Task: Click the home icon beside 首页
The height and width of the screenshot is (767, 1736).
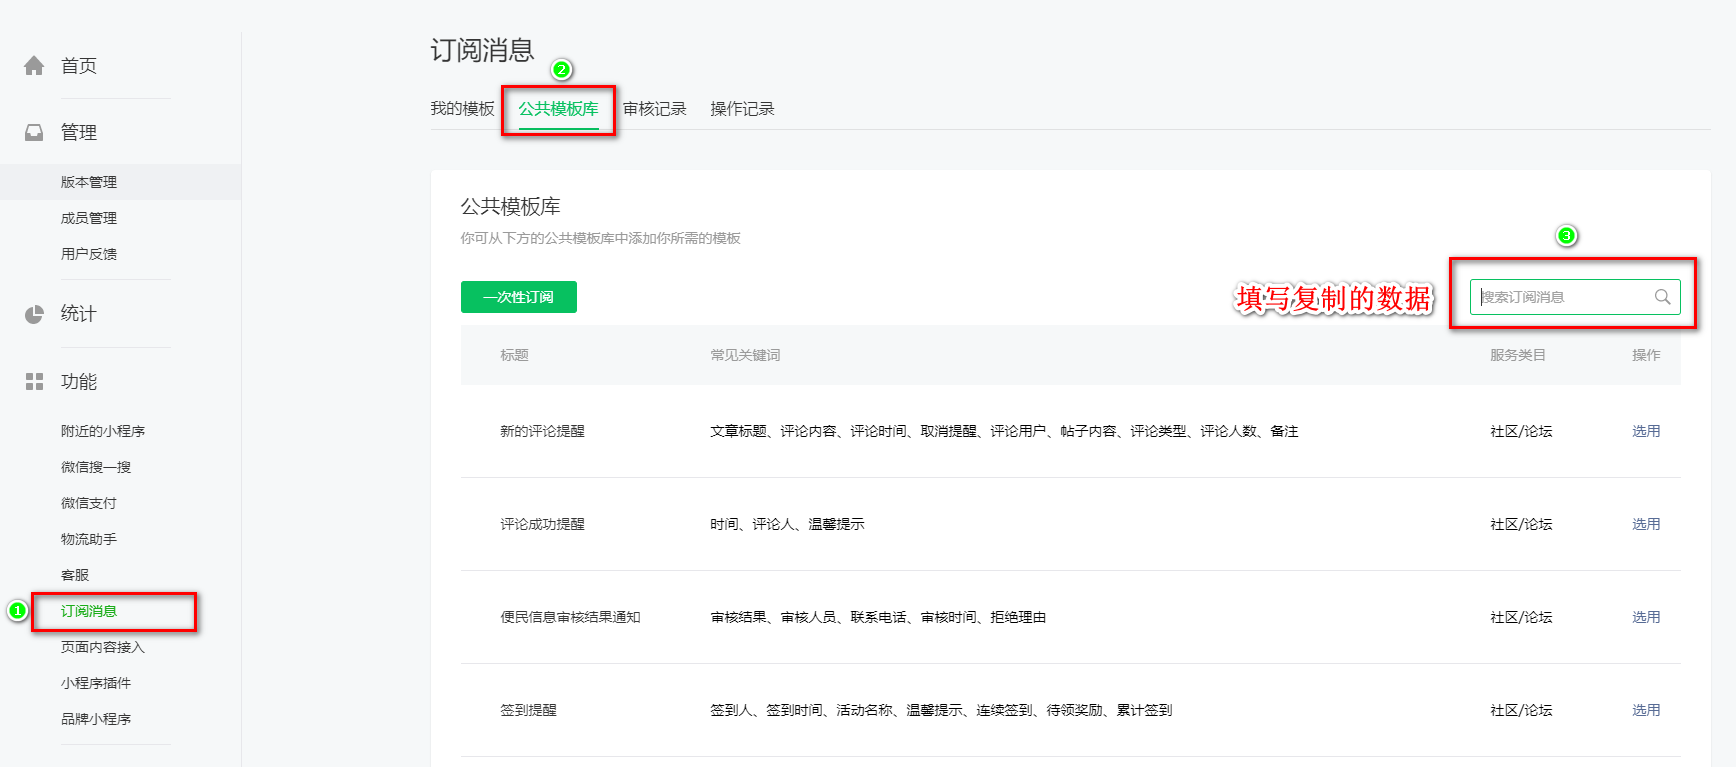Action: coord(34,66)
